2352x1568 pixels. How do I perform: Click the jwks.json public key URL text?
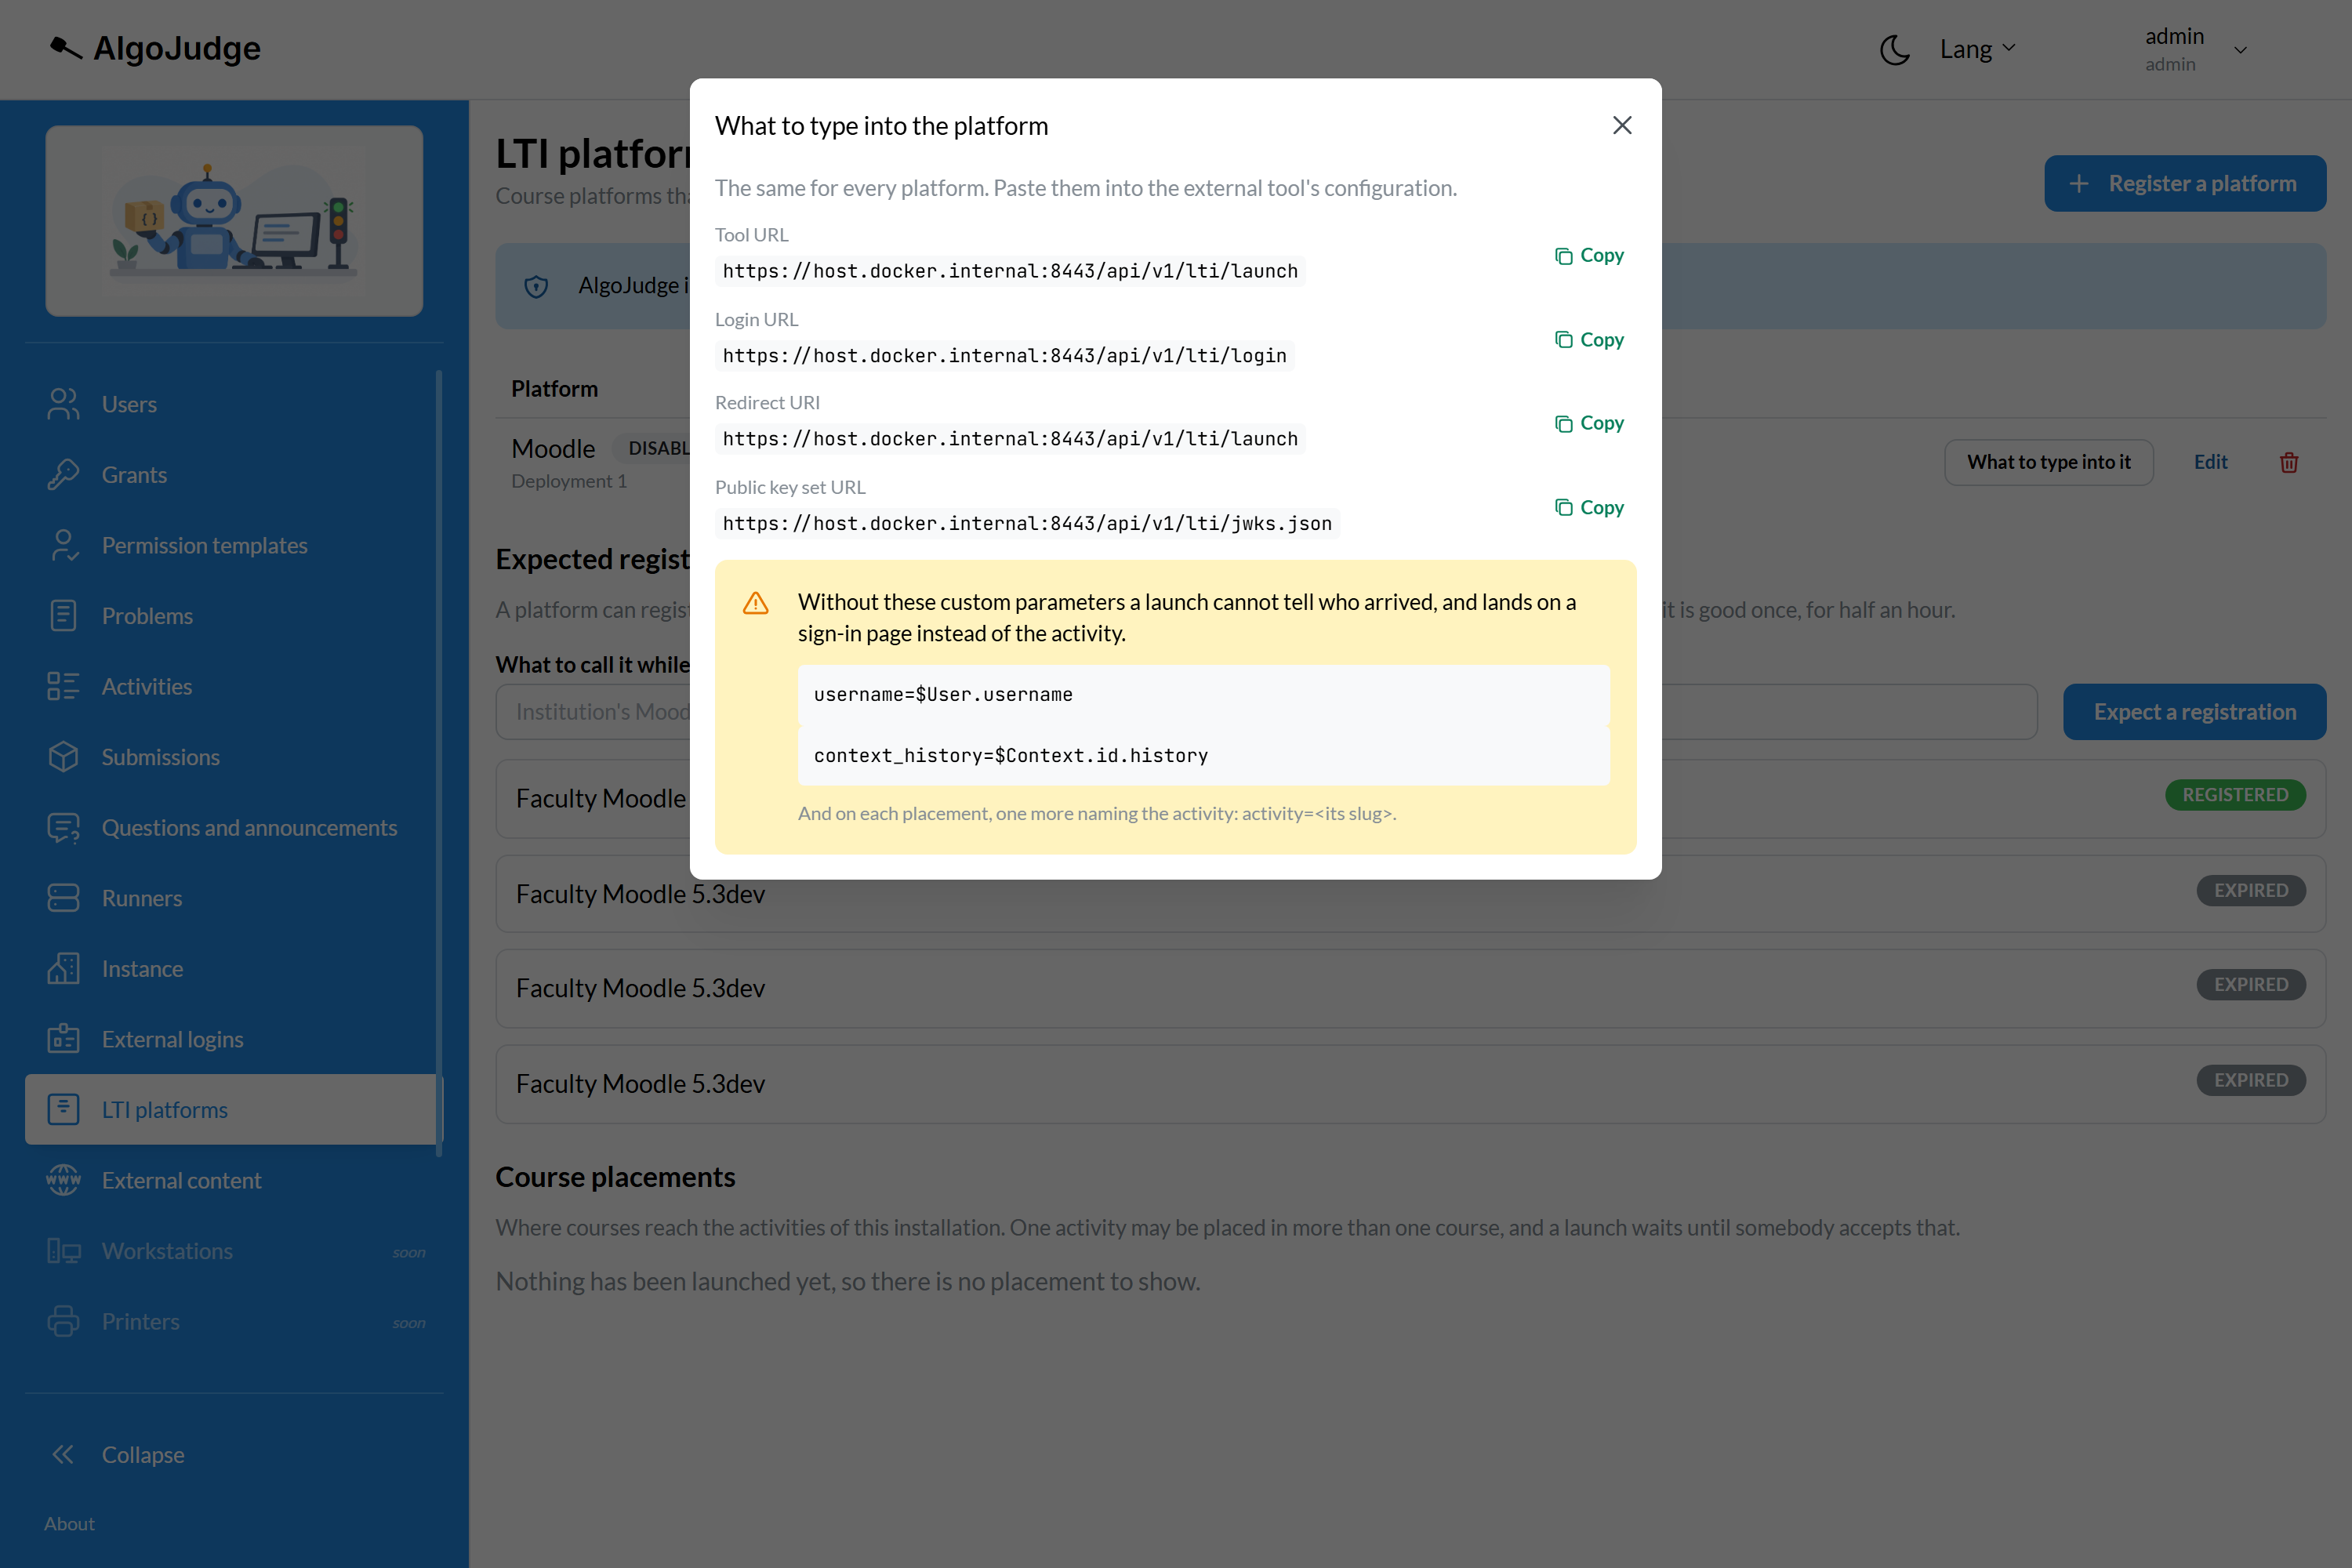coord(1027,524)
